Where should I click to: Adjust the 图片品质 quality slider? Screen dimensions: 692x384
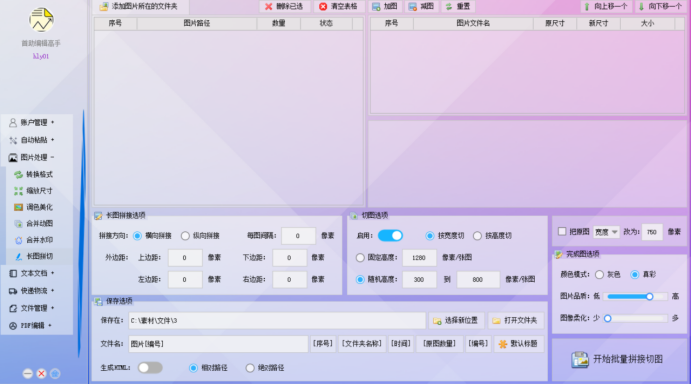637,297
